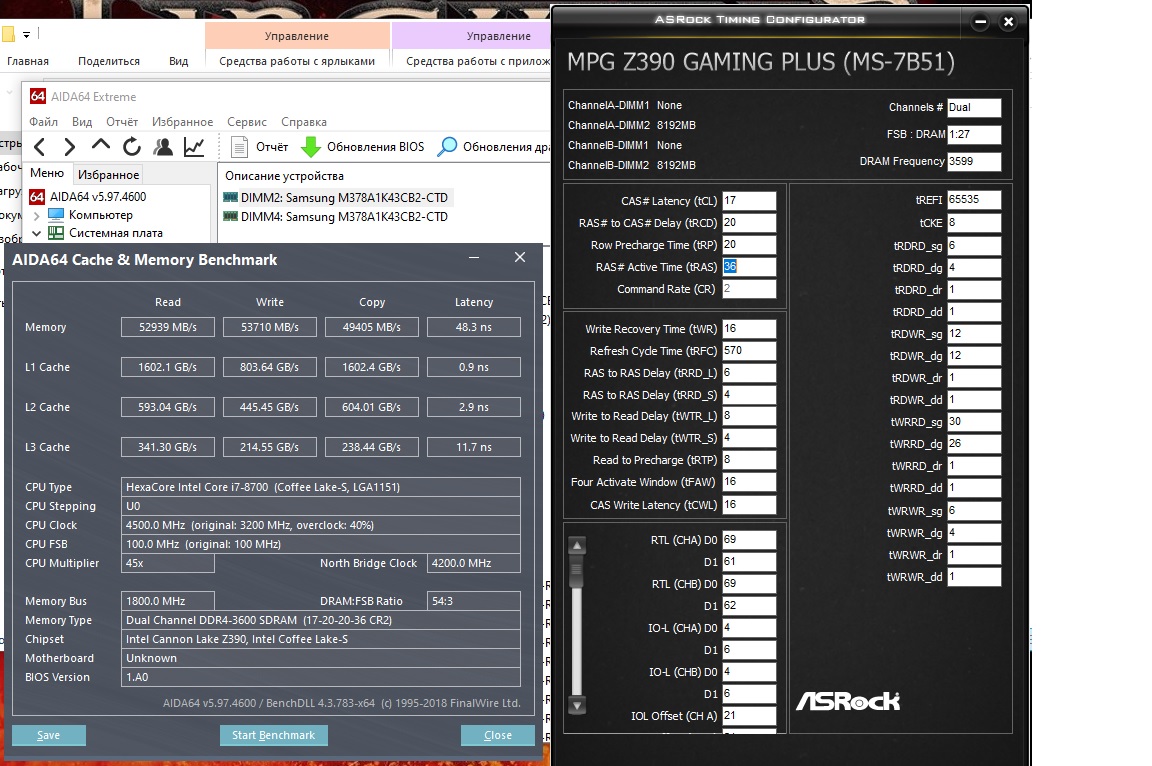Click the L3 Cache Copy 238.44 GB/s value
Viewport: 1152px width, 766px height.
(x=372, y=447)
